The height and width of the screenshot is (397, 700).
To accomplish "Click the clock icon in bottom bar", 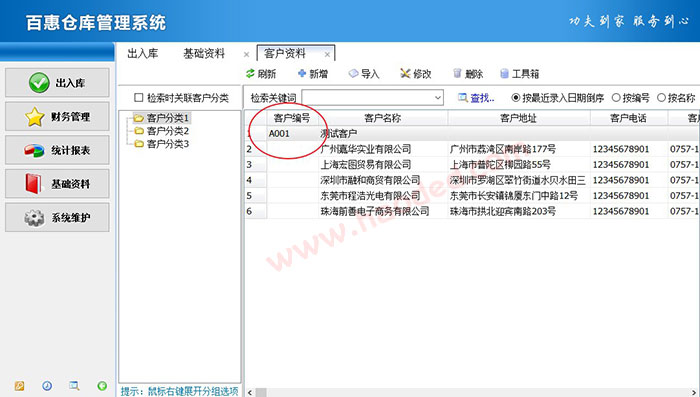I will [47, 386].
